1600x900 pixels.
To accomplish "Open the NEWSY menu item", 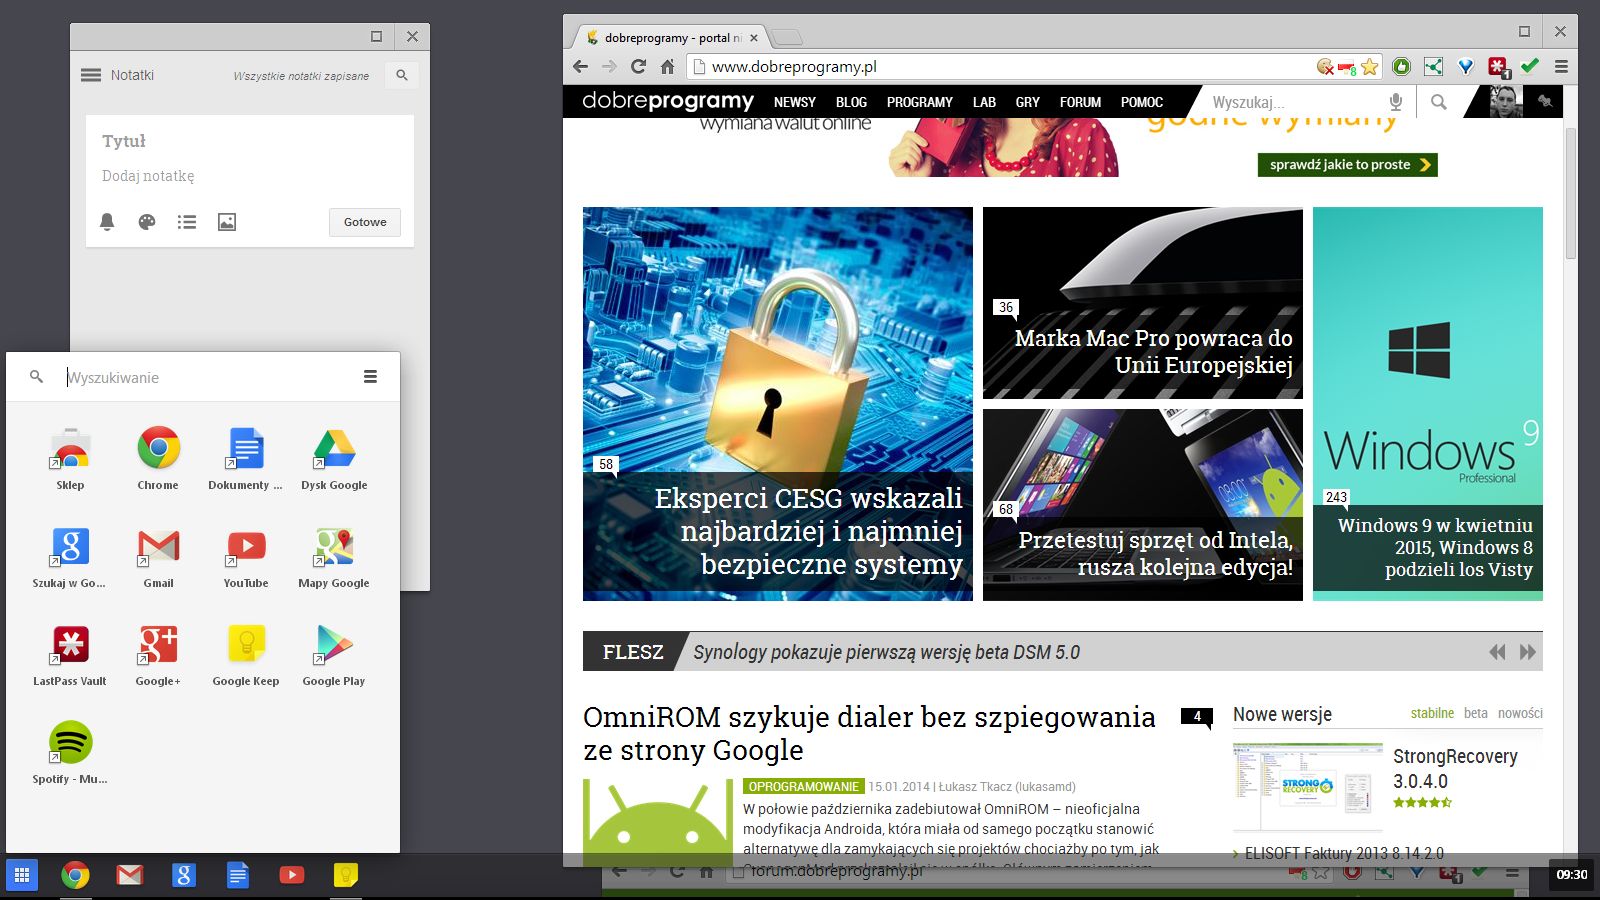I will (795, 102).
